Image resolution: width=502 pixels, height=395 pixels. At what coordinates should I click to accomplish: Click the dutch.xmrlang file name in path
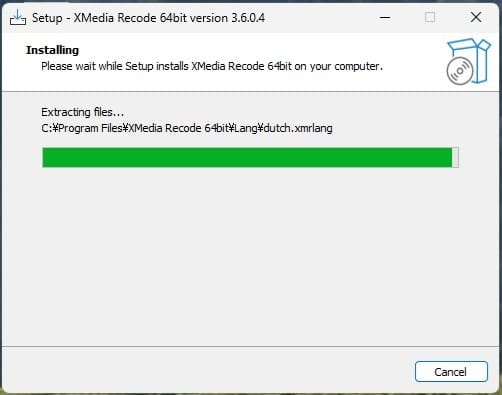pyautogui.click(x=298, y=128)
